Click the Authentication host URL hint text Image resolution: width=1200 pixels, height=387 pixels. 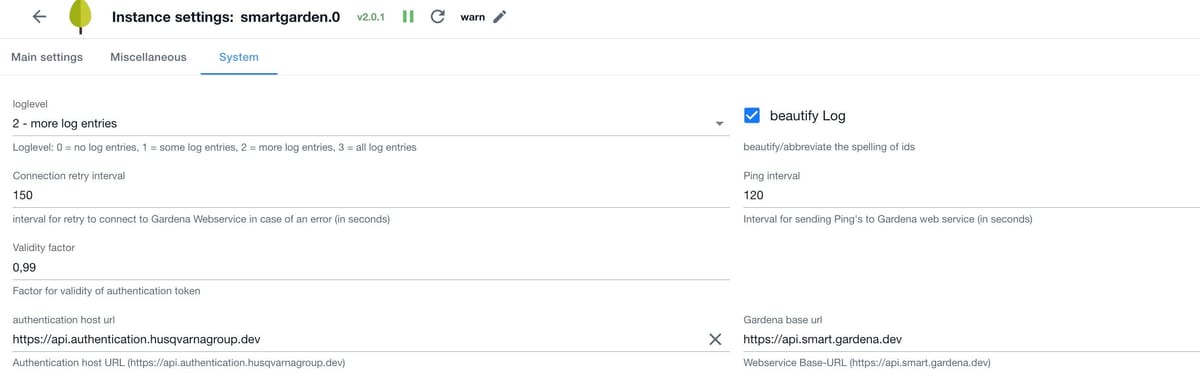179,362
